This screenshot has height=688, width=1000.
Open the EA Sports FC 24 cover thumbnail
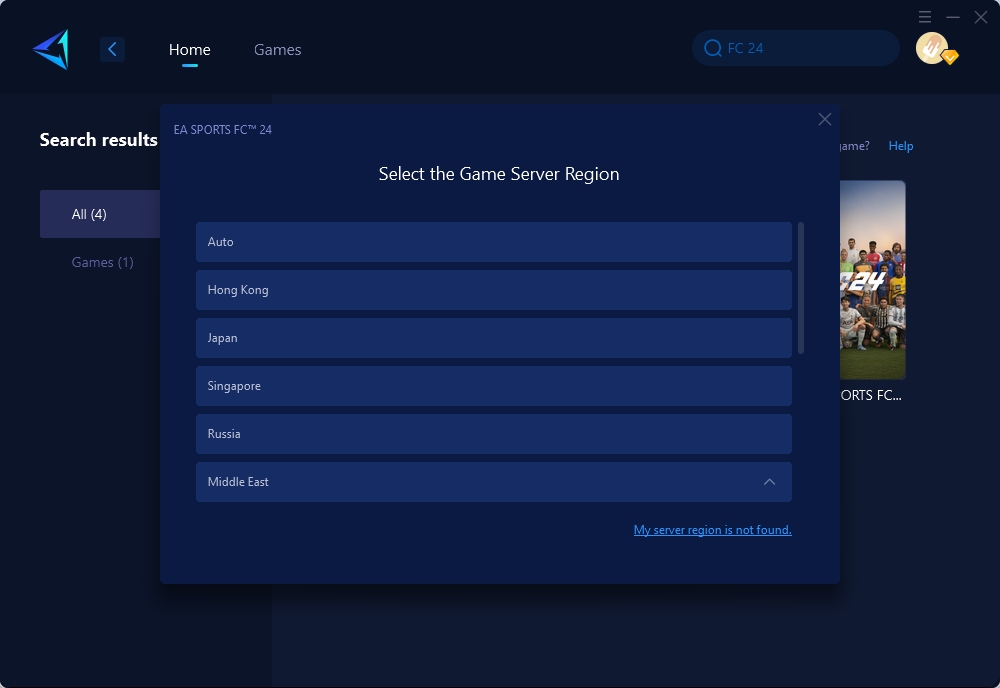pyautogui.click(x=872, y=280)
